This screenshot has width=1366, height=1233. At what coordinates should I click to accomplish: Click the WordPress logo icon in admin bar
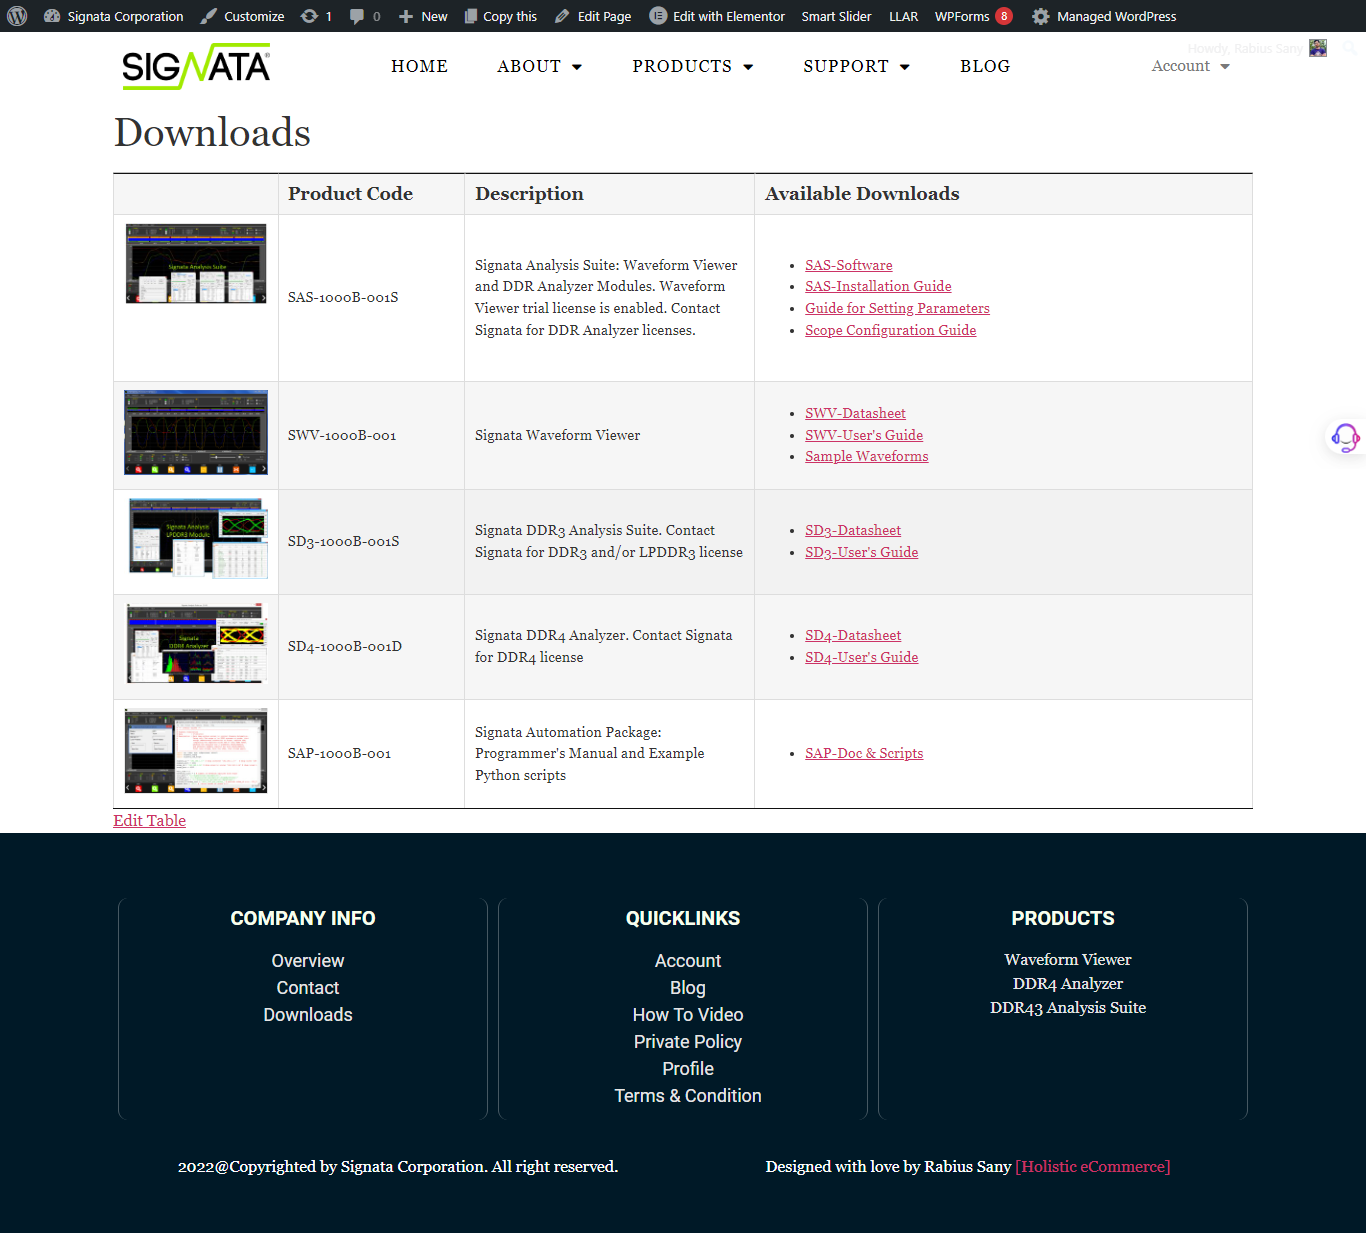click(17, 16)
